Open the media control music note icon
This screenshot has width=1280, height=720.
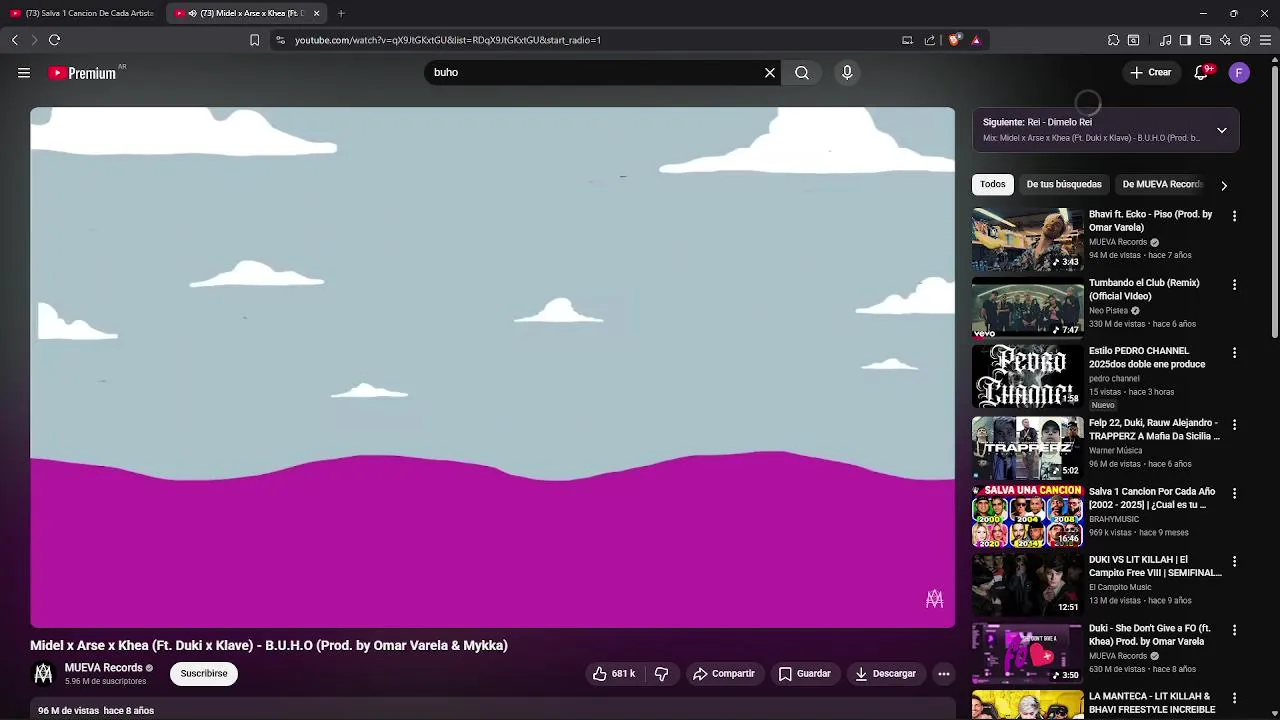[x=1165, y=40]
